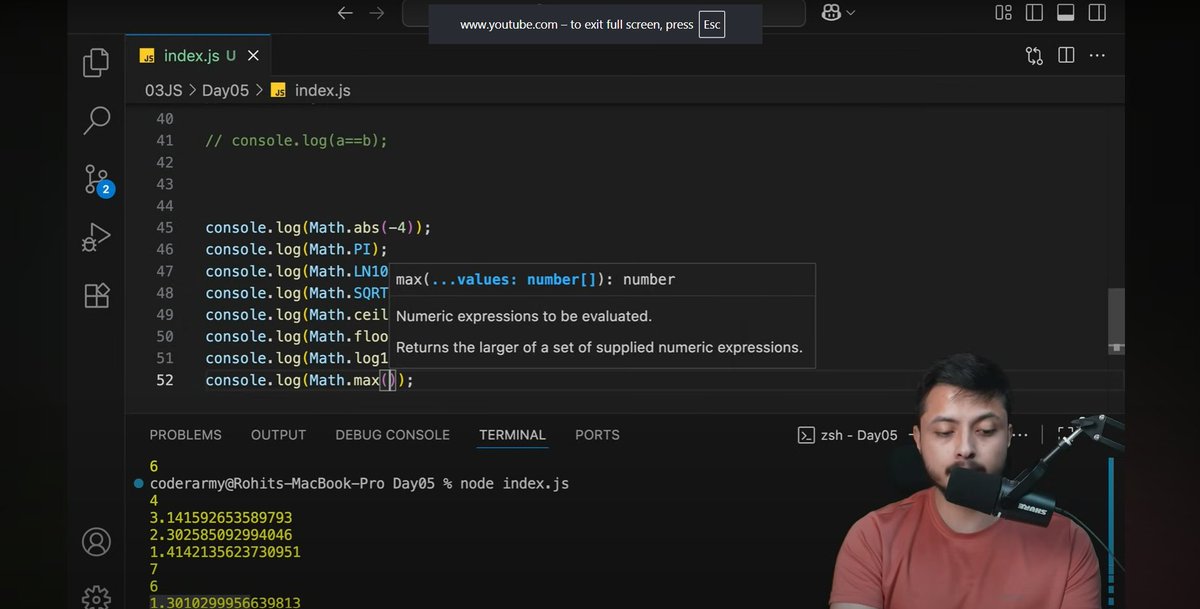Switch to the TERMINAL tab
Viewport: 1200px width, 609px height.
[x=512, y=435]
